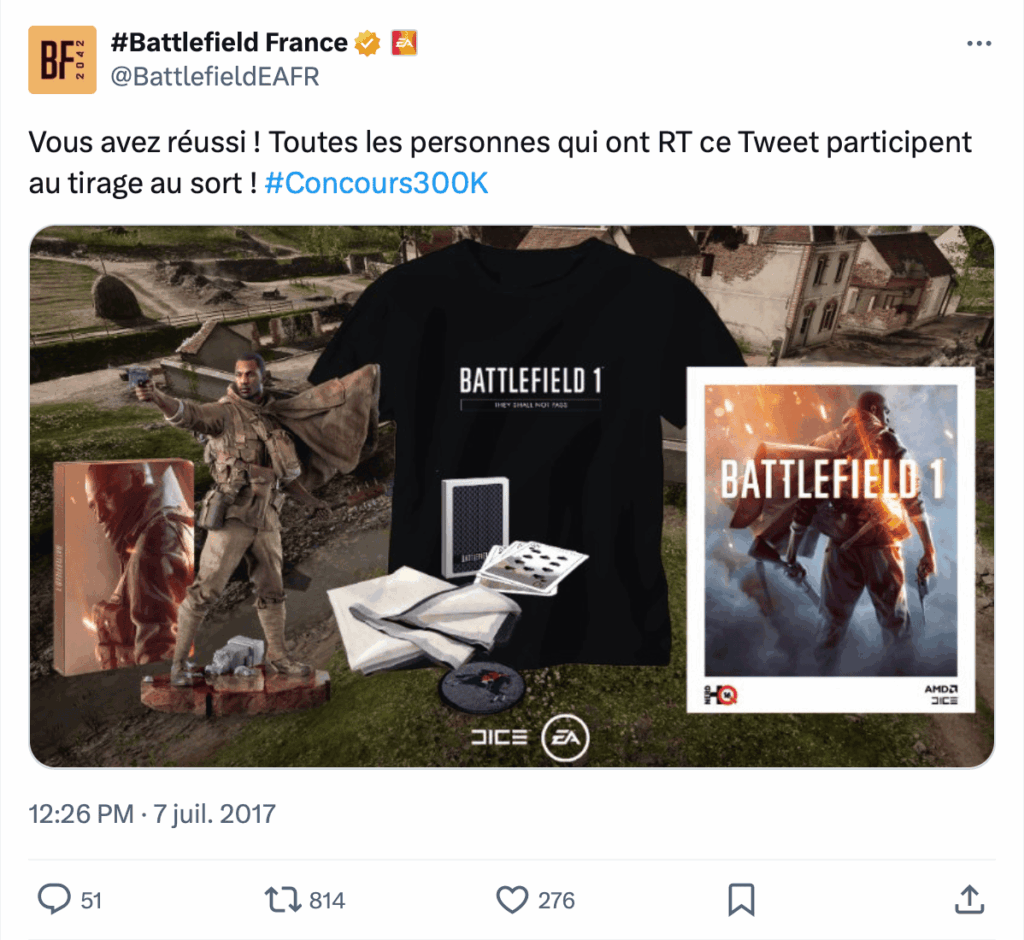This screenshot has height=940, width=1024.
Task: View the 51 replies count
Action: (91, 901)
